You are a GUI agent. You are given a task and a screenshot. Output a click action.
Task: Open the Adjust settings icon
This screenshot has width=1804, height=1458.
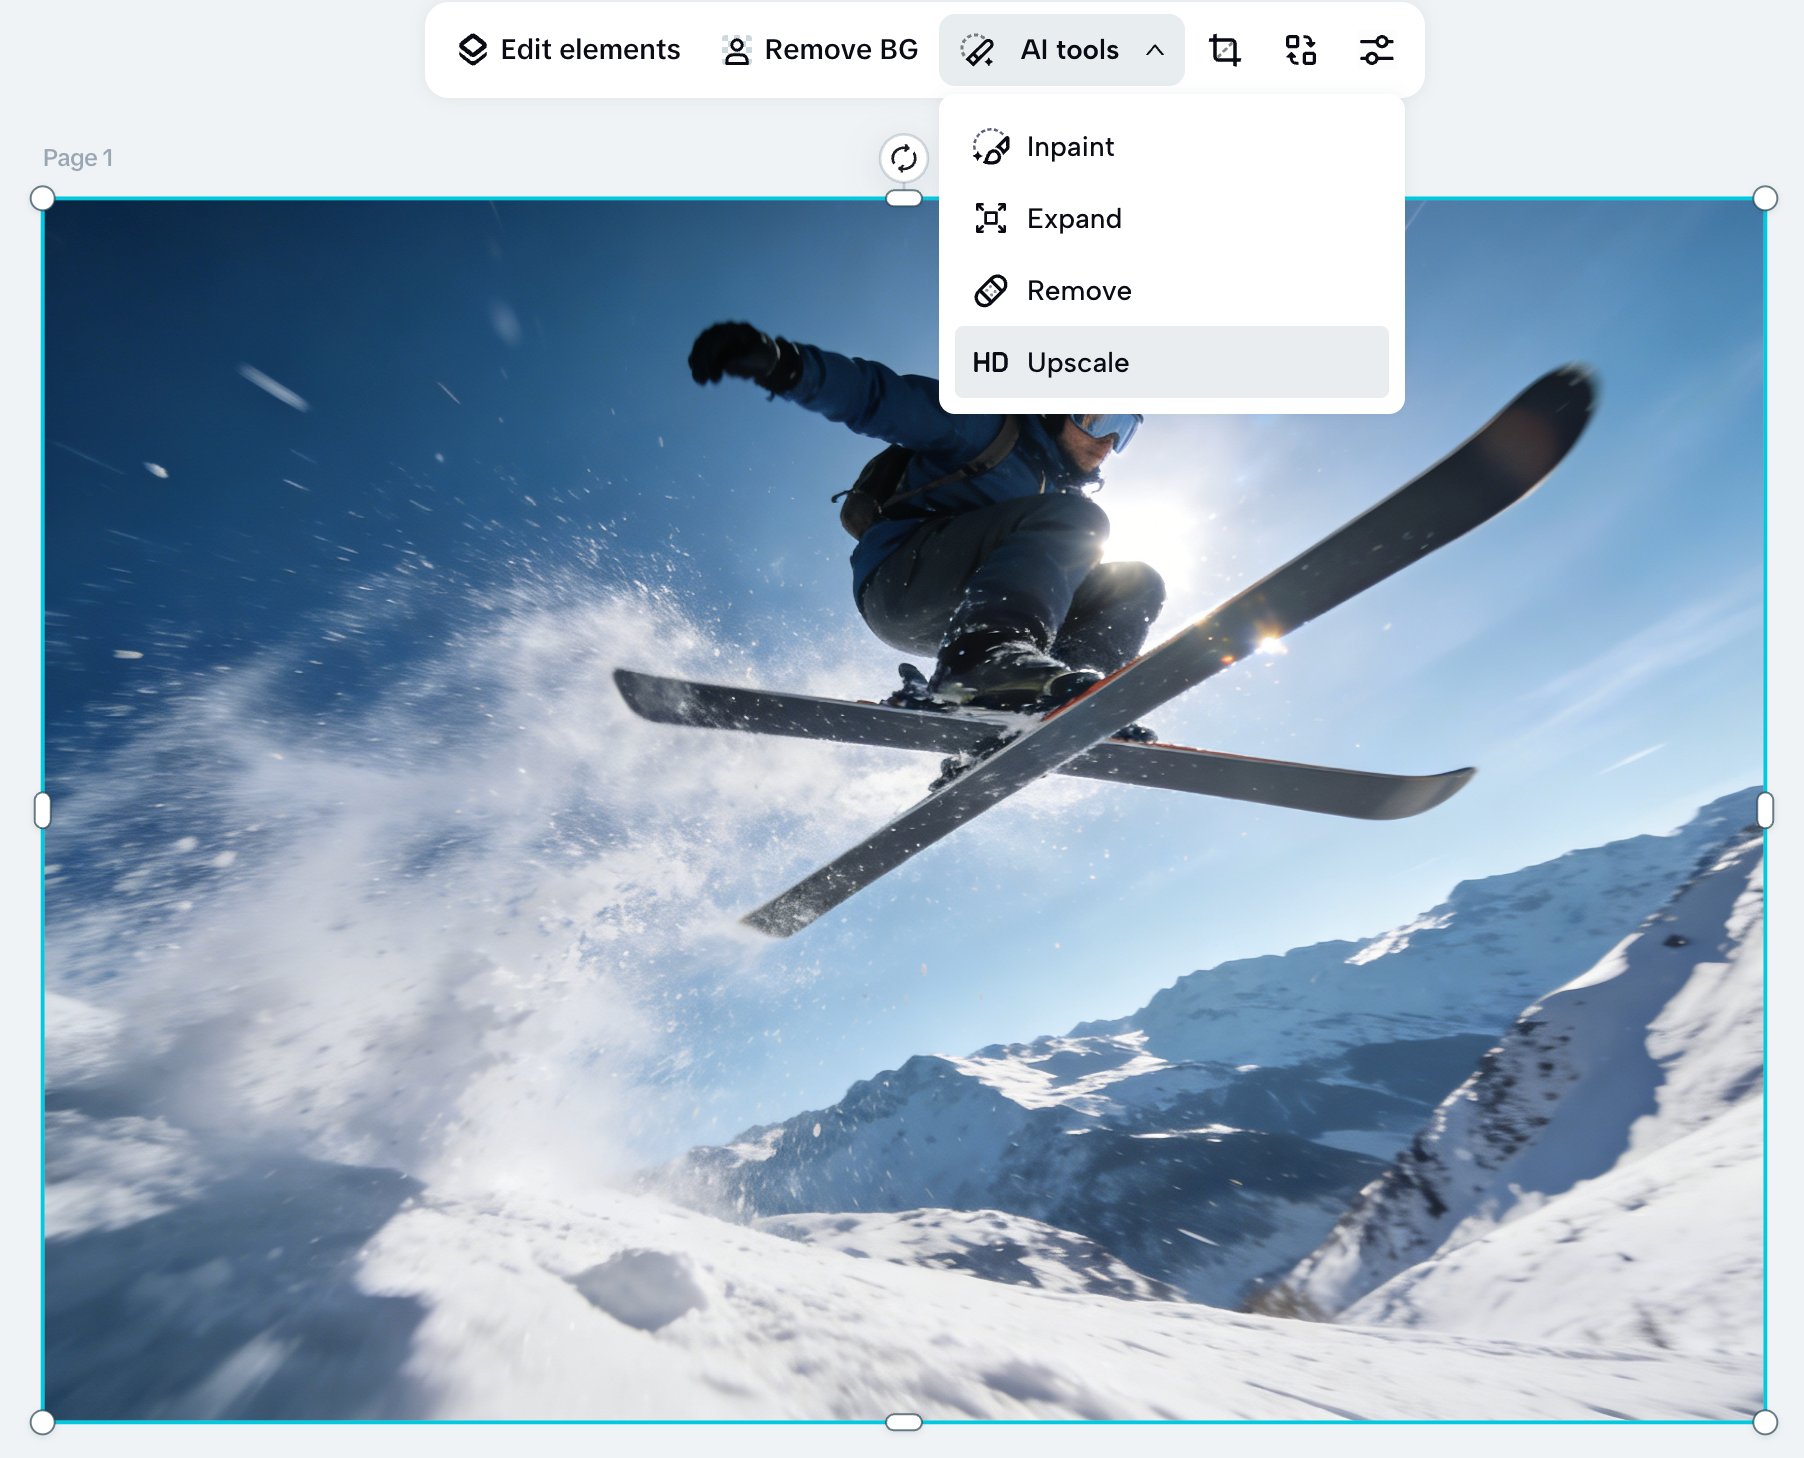tap(1377, 49)
